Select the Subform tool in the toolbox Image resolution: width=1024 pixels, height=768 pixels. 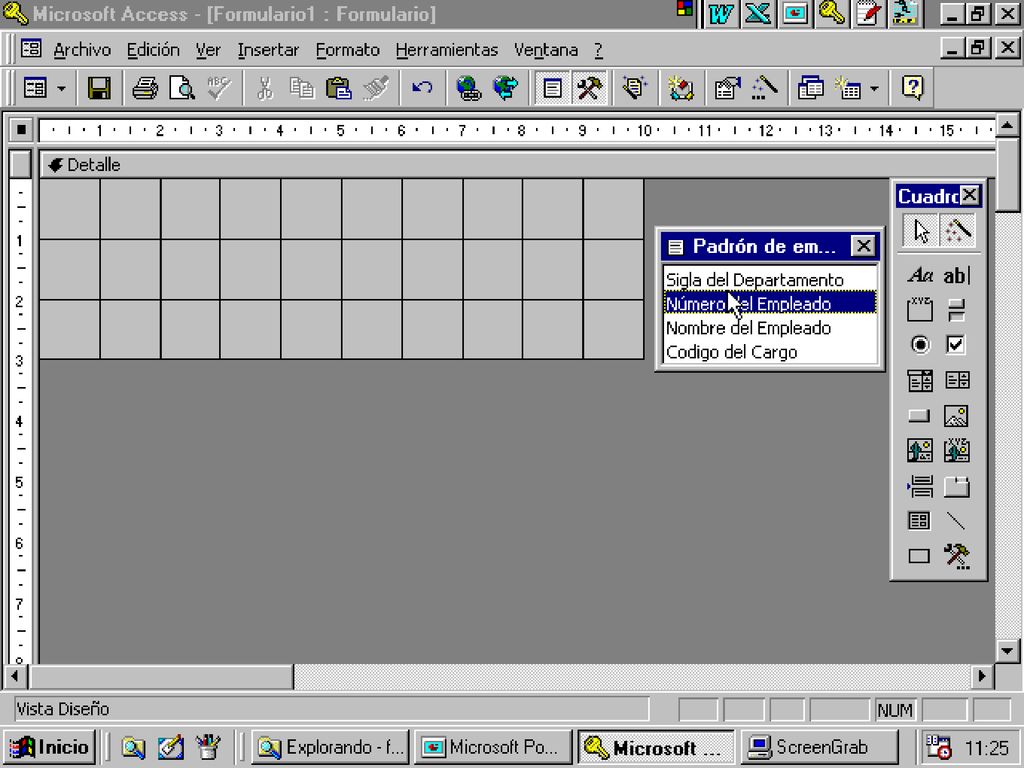[920, 520]
